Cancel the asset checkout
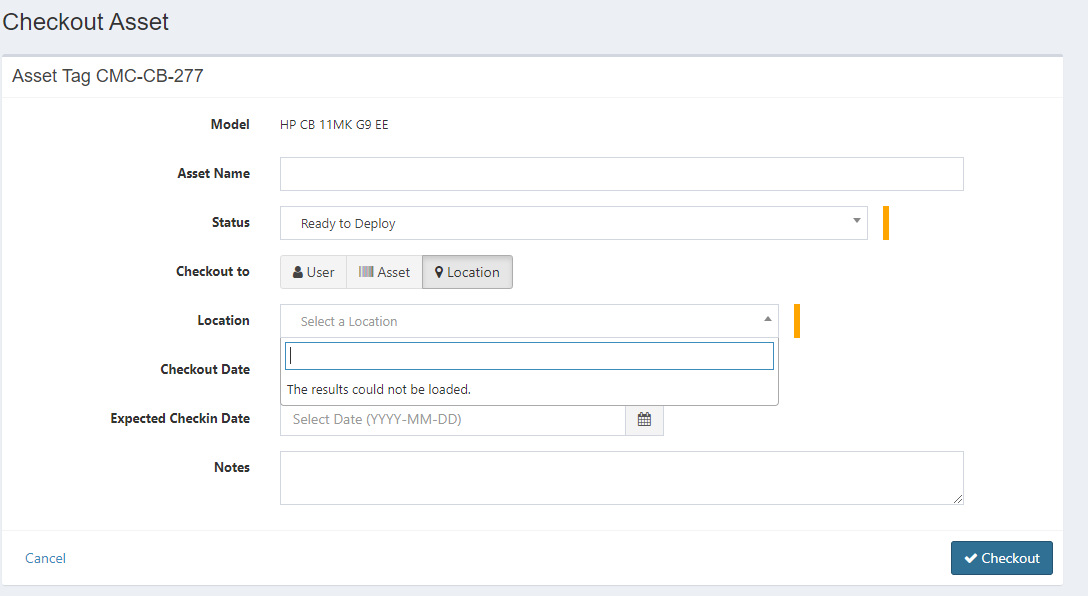 [x=45, y=559]
